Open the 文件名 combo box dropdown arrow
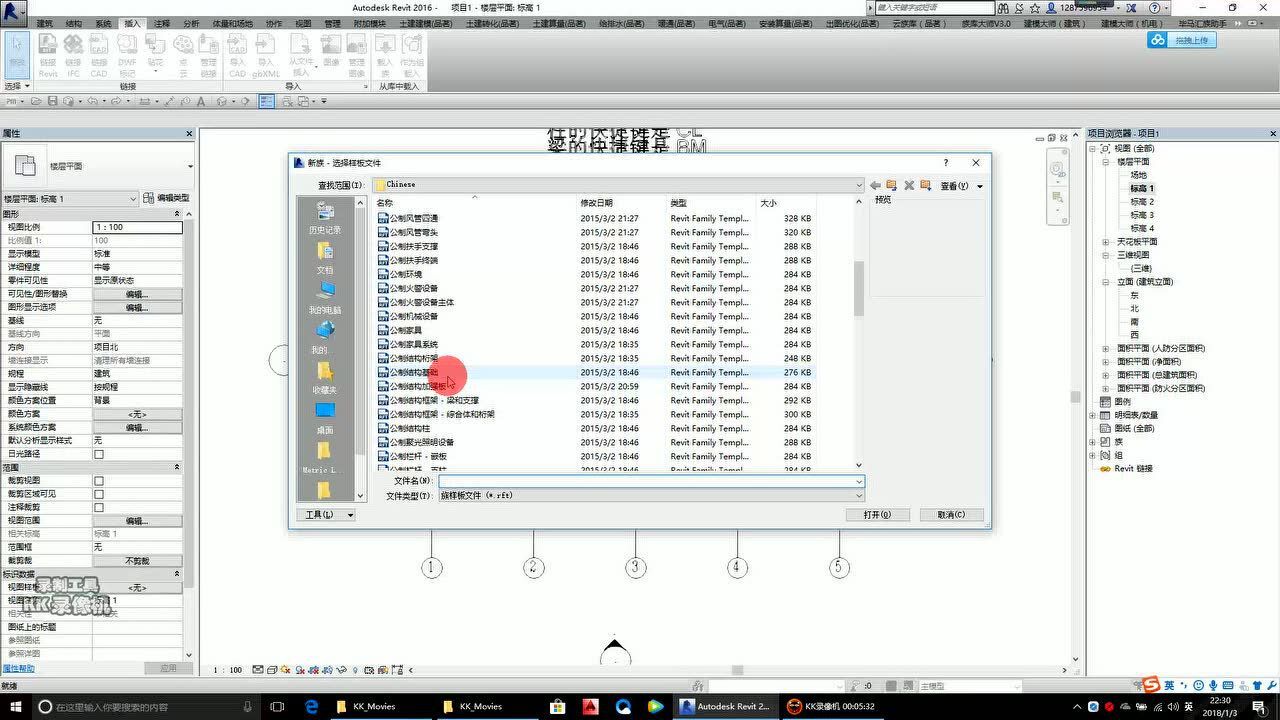The image size is (1280, 720). pos(858,481)
